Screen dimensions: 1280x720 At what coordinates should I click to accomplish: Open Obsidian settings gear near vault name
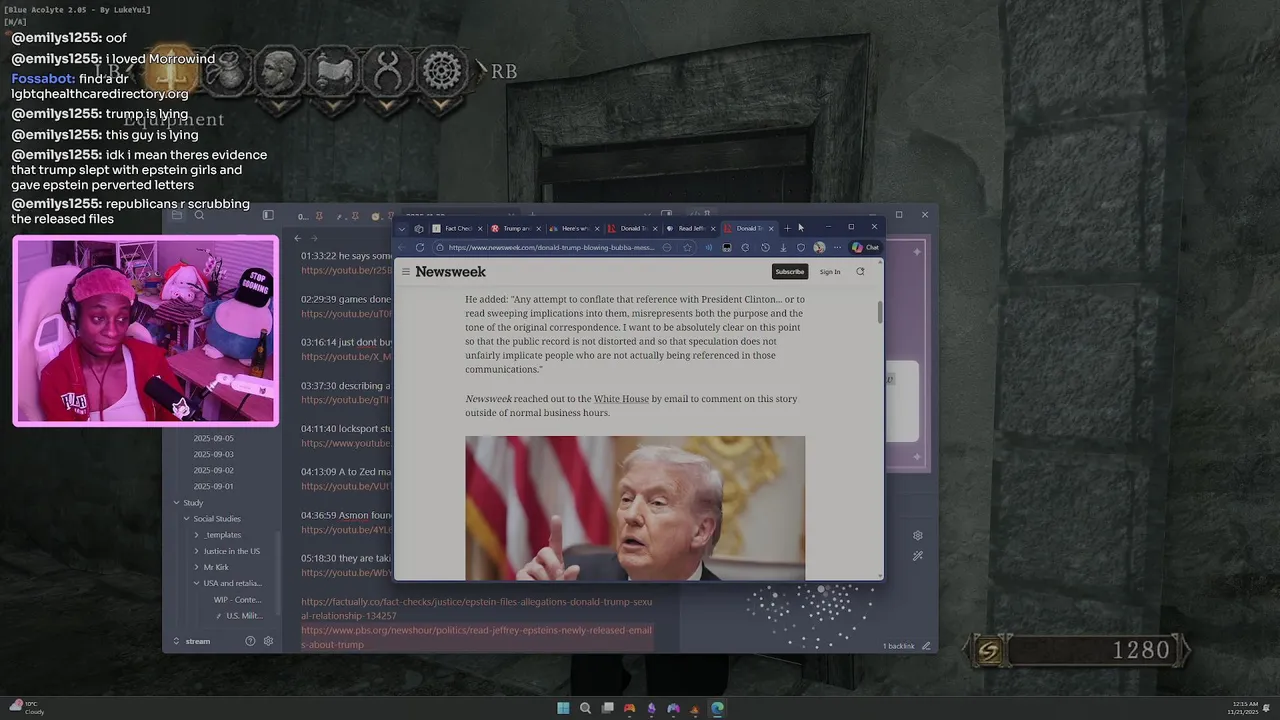pyautogui.click(x=268, y=641)
